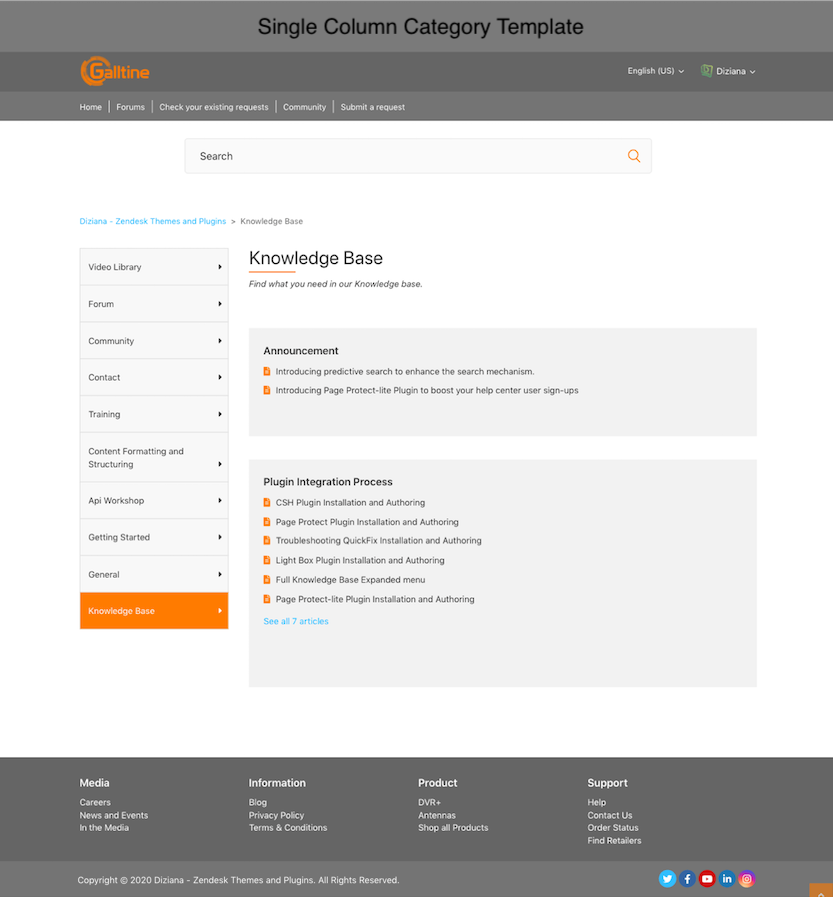
Task: Click the Plugin Integration Process heading
Action: tap(328, 482)
